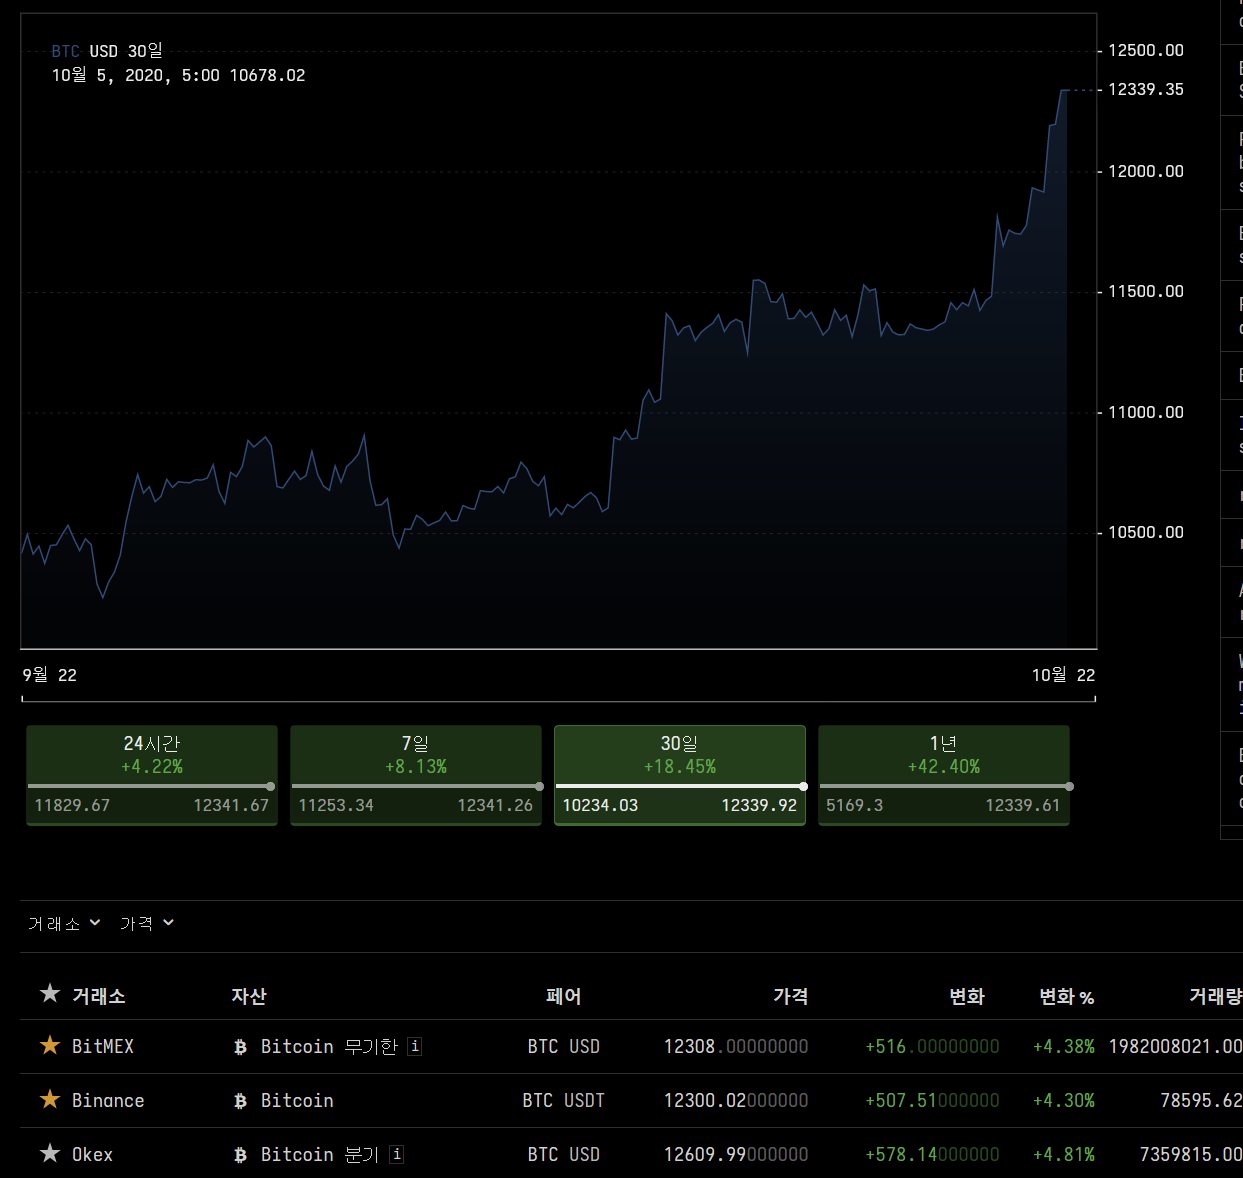Open the 가격 dropdown above the table
Image resolution: width=1243 pixels, height=1178 pixels.
(x=146, y=923)
